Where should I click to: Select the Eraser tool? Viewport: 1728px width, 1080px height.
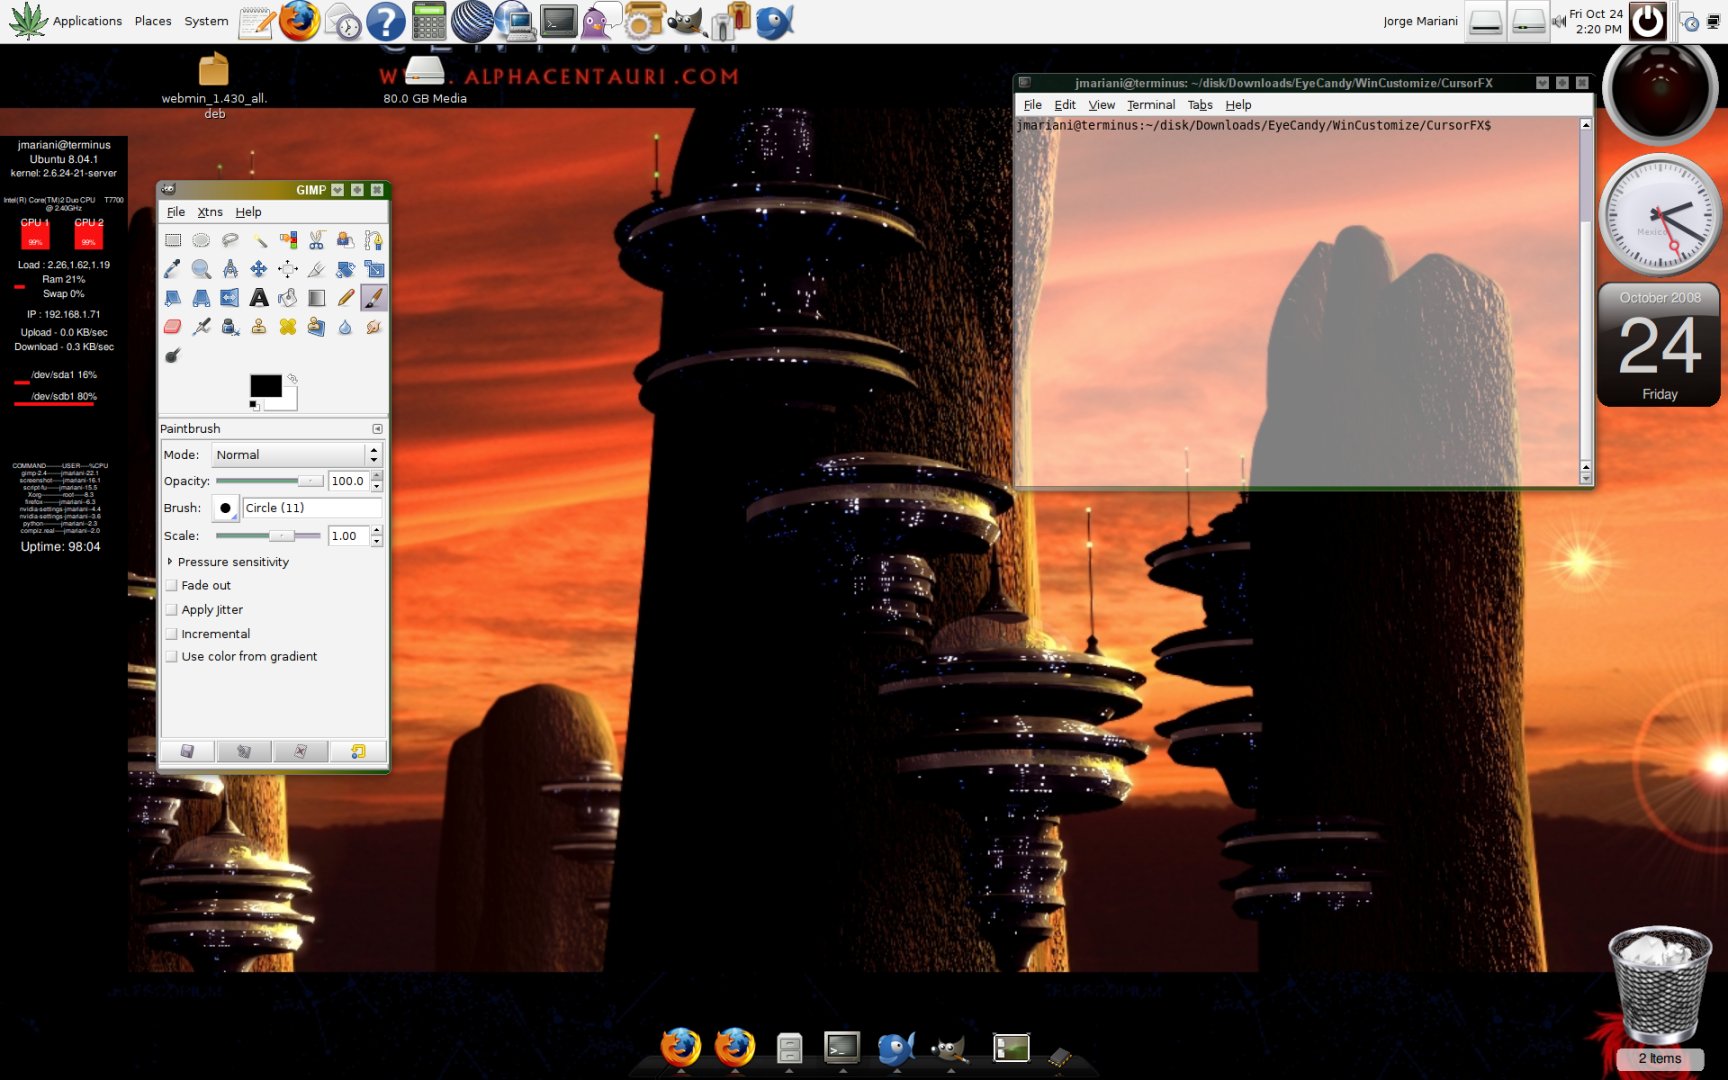pos(173,327)
